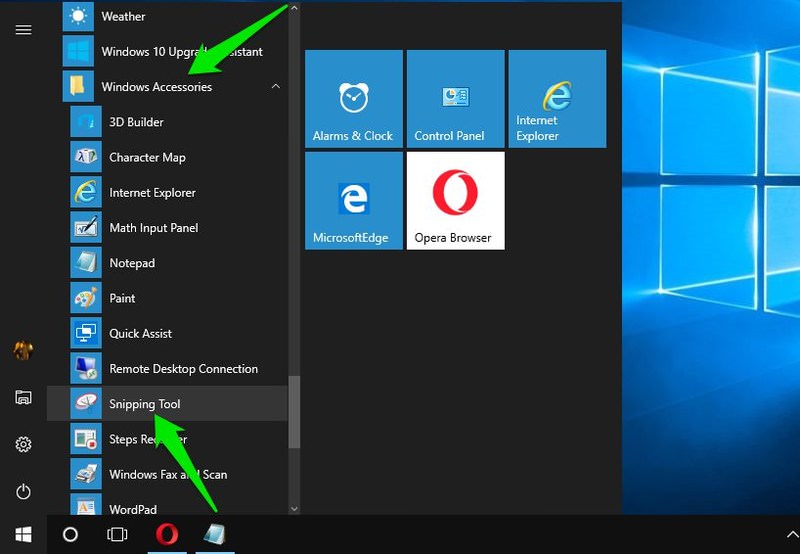Open Task View on taskbar
This screenshot has height=554, width=800.
pyautogui.click(x=117, y=535)
